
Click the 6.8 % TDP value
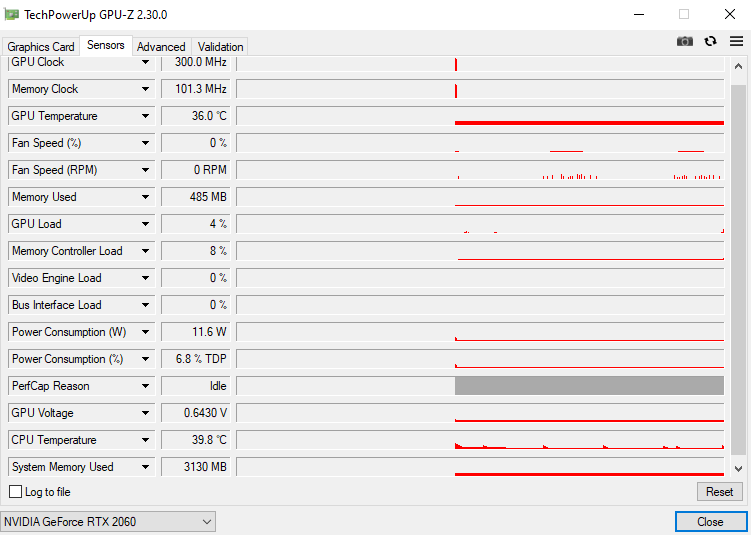(196, 359)
